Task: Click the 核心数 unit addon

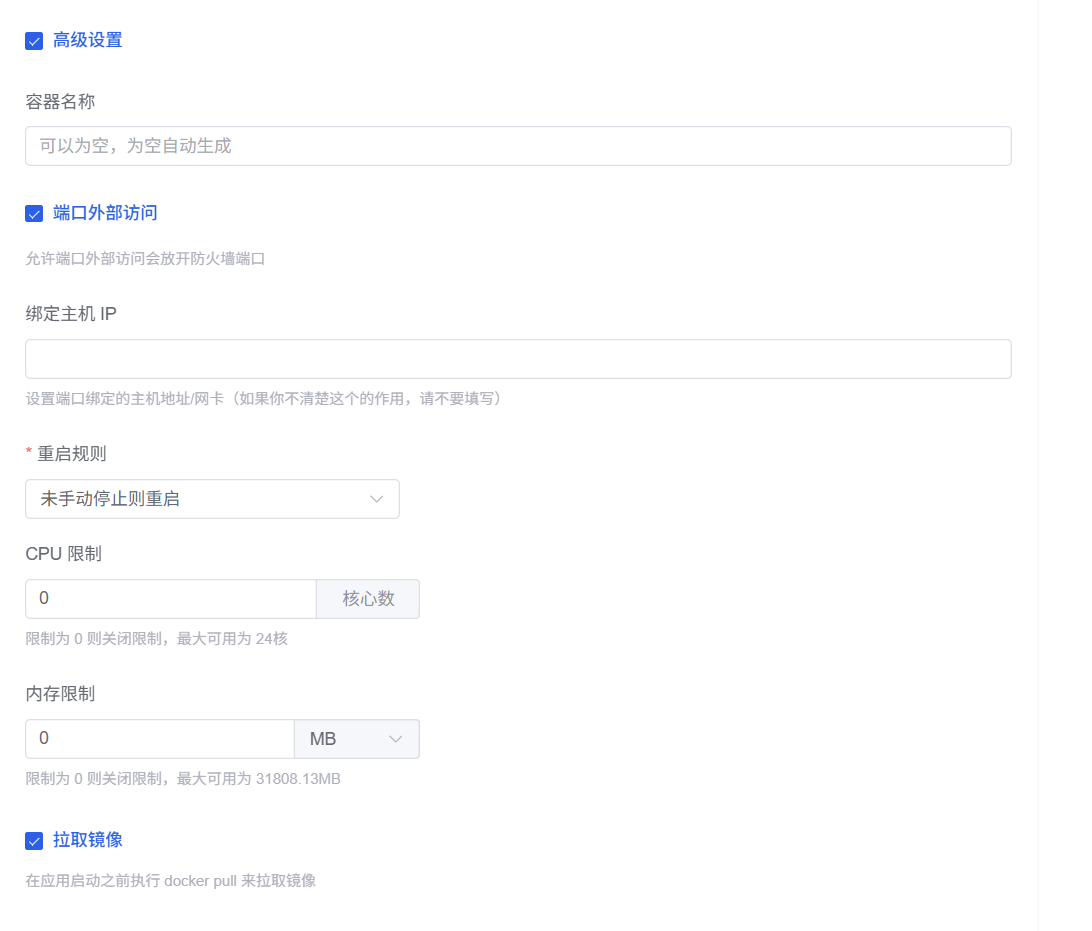Action: pos(368,599)
